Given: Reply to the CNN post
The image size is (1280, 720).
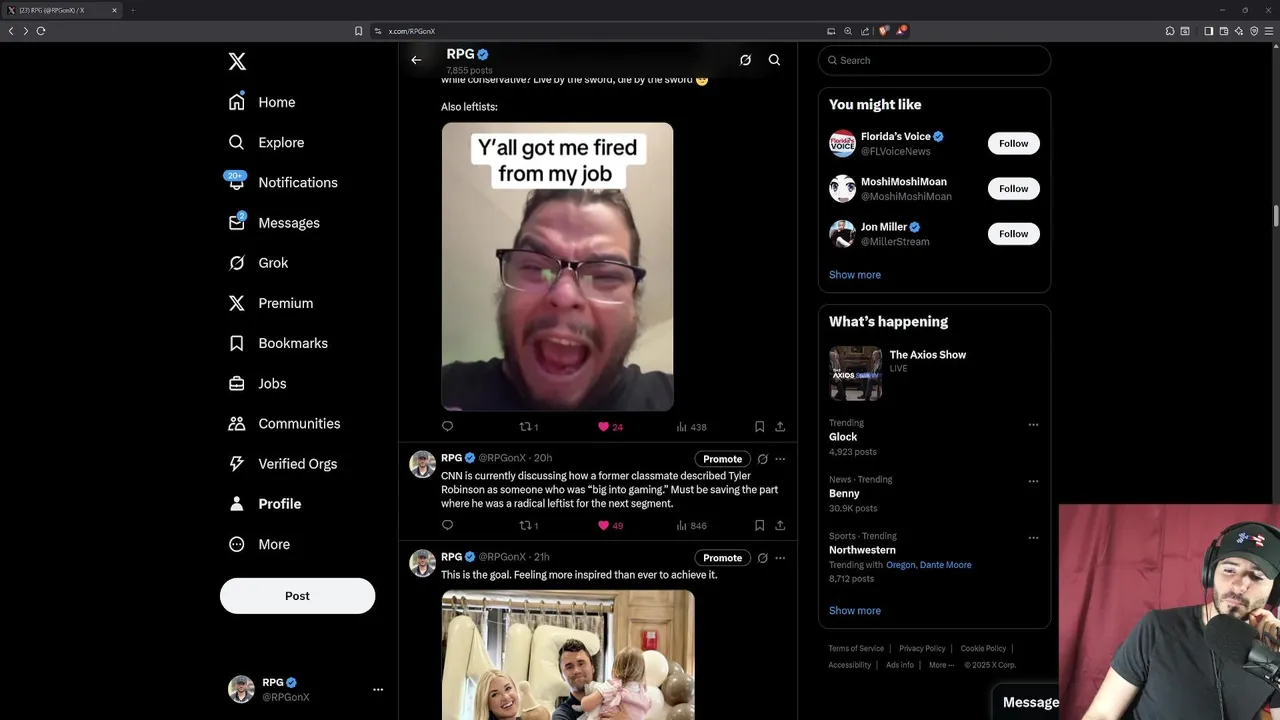Looking at the screenshot, I should tap(447, 525).
